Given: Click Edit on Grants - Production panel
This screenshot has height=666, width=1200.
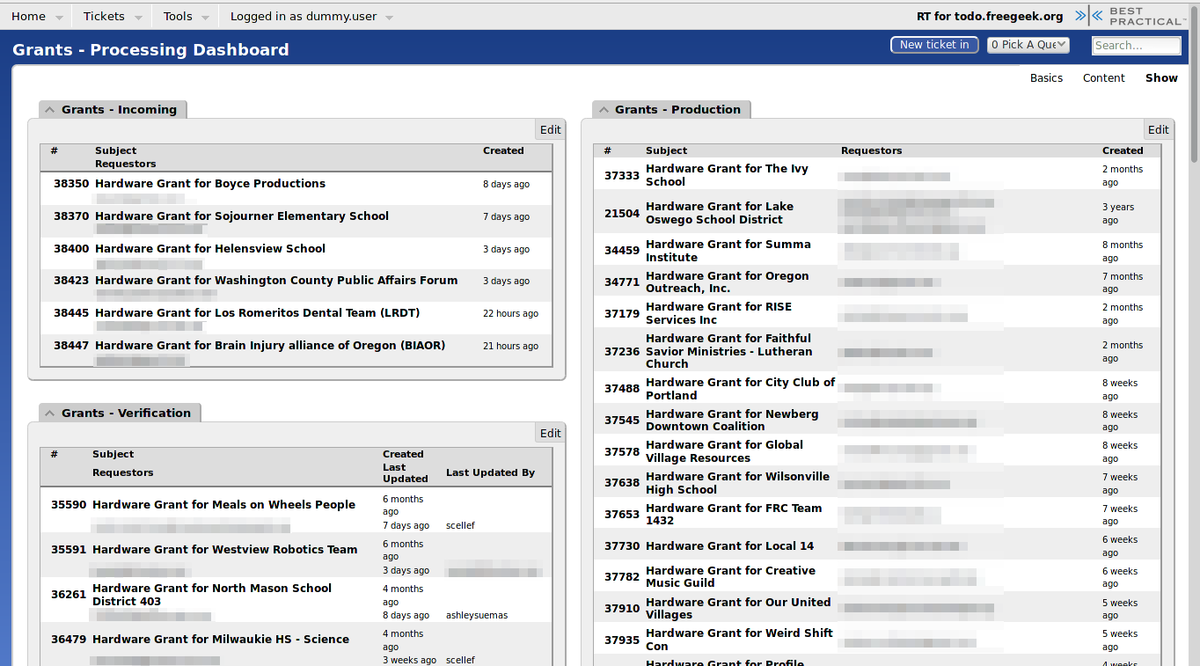Looking at the screenshot, I should 1158,130.
